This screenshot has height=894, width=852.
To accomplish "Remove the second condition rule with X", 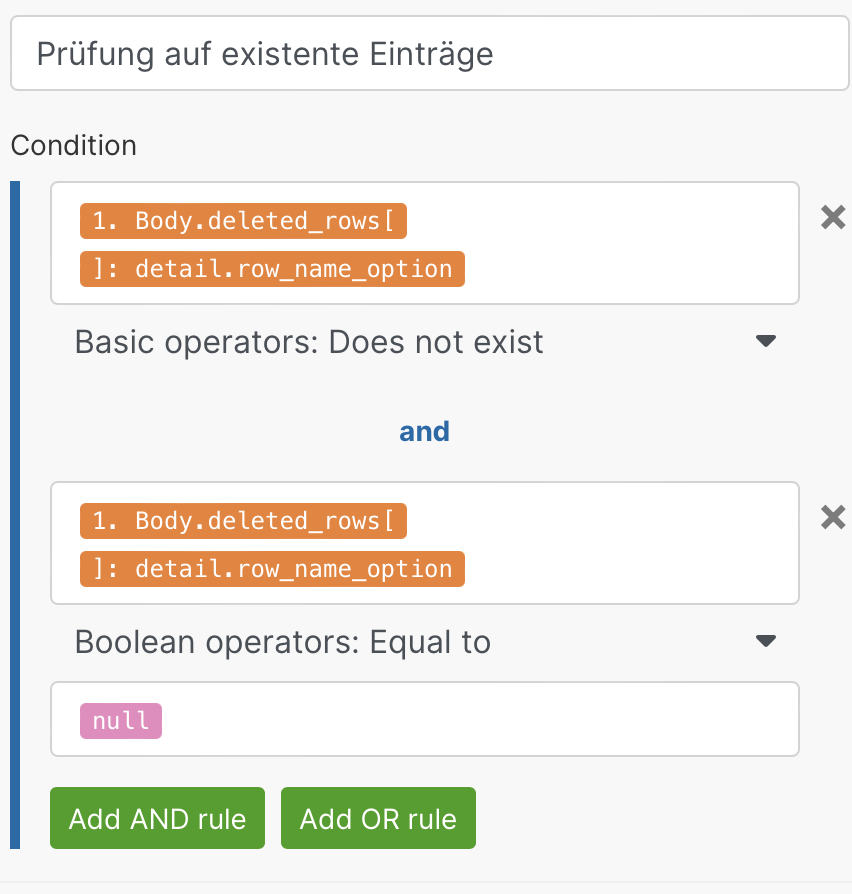I will [832, 517].
